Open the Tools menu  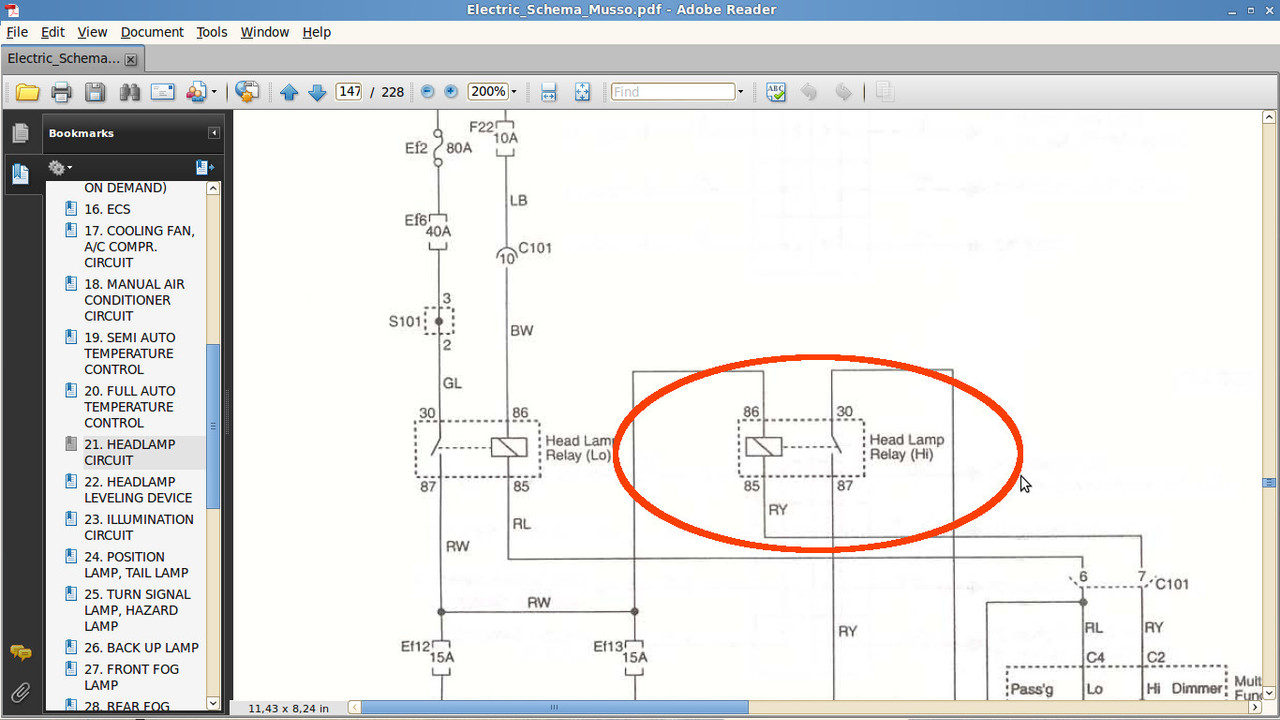tap(212, 32)
